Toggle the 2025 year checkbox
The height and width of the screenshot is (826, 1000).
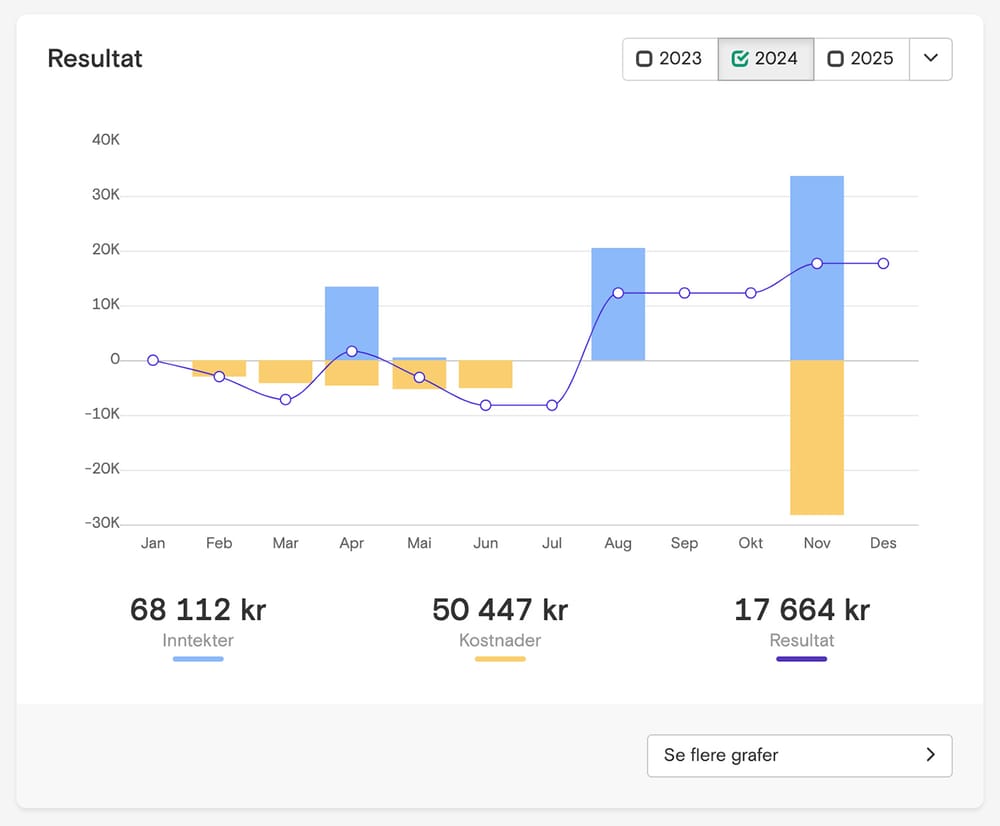836,59
